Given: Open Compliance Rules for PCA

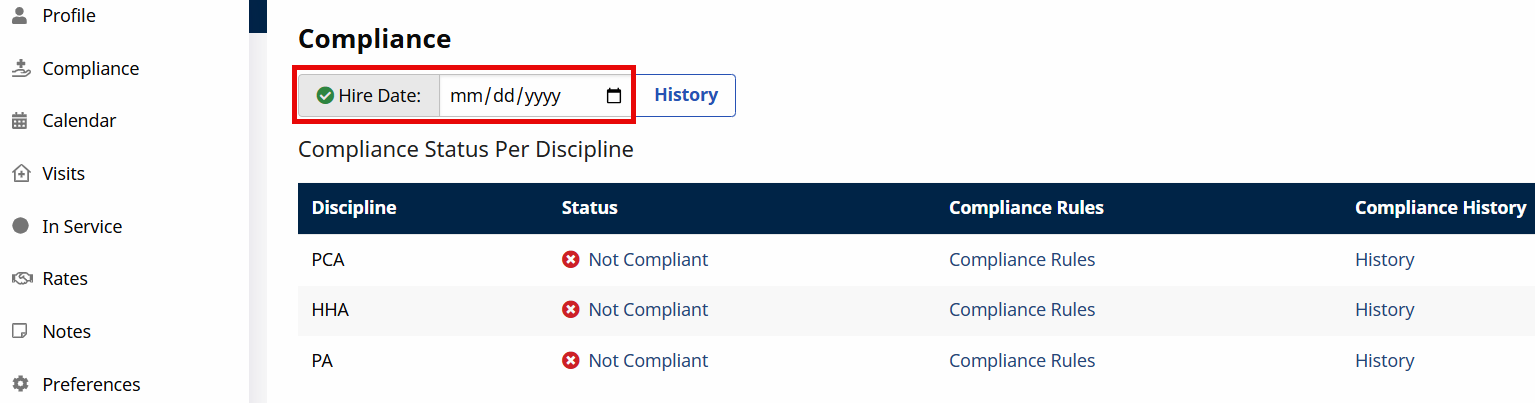Looking at the screenshot, I should pyautogui.click(x=1022, y=260).
